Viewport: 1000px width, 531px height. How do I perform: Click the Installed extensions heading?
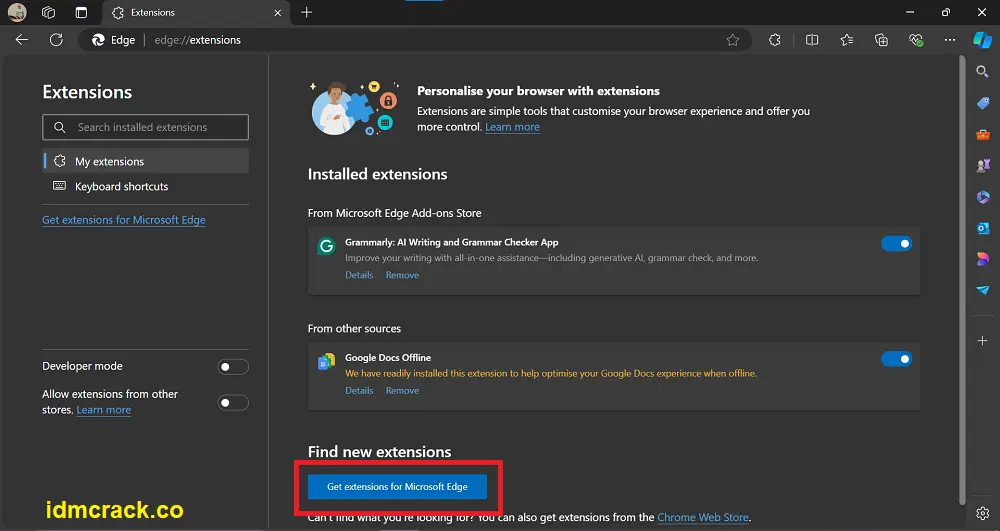click(x=378, y=174)
